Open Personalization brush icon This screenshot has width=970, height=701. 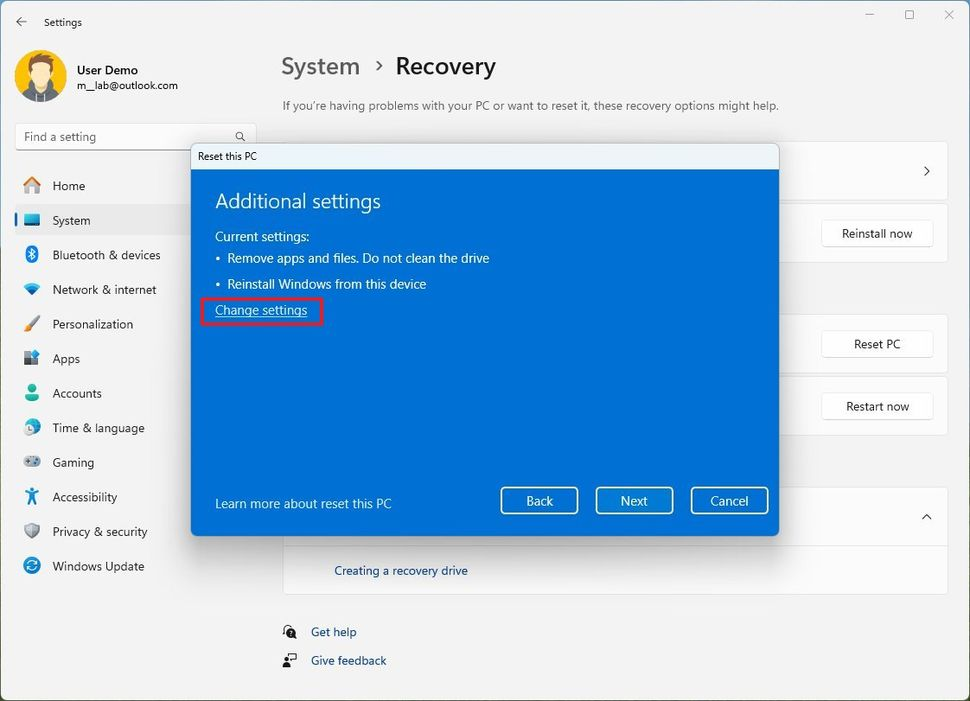[x=32, y=324]
